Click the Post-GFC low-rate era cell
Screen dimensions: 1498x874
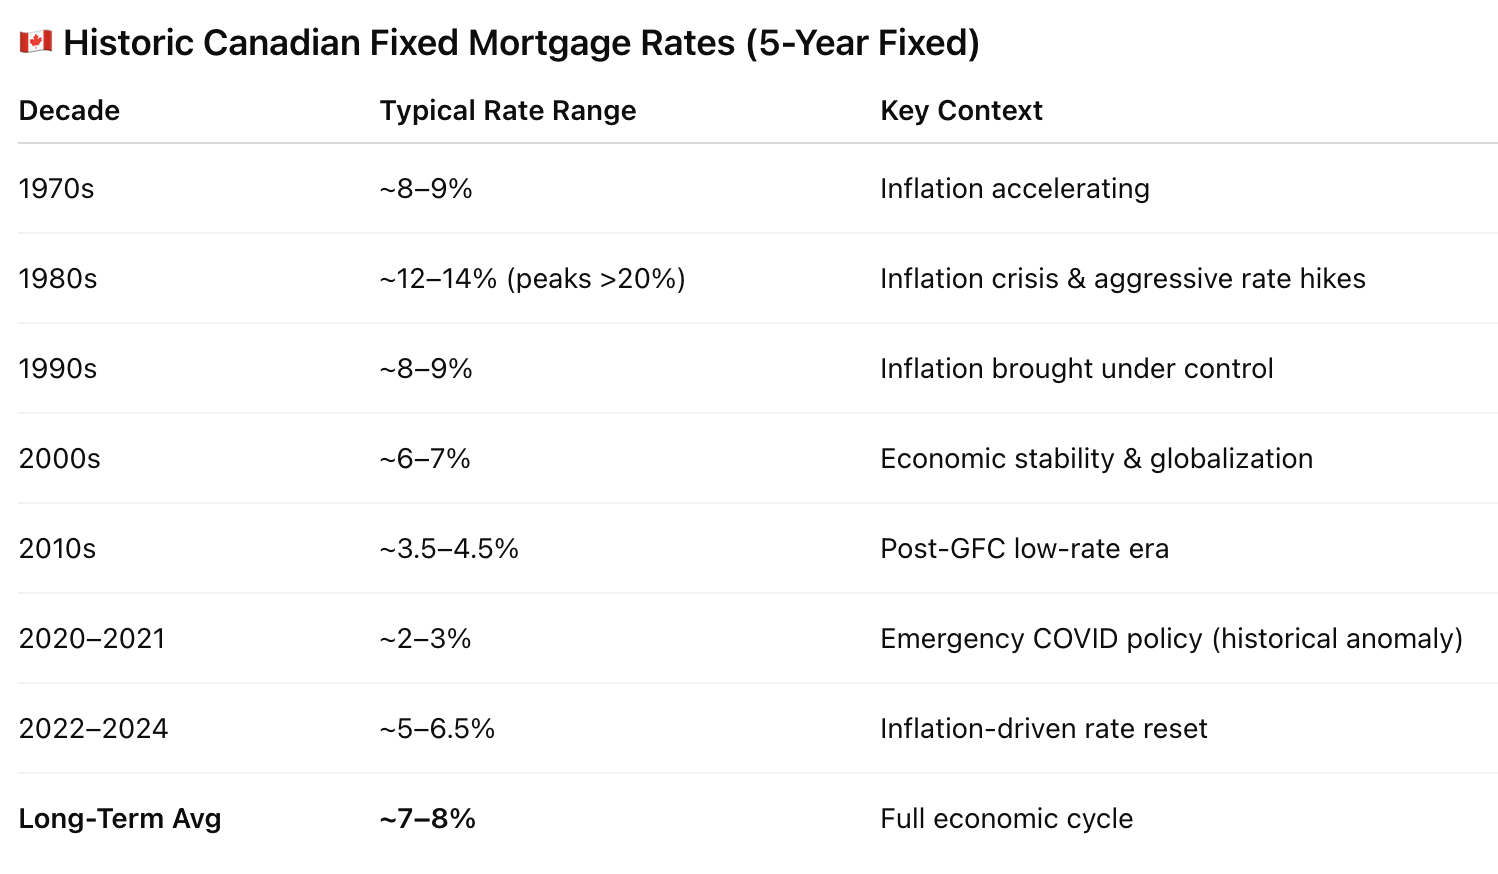click(1024, 549)
